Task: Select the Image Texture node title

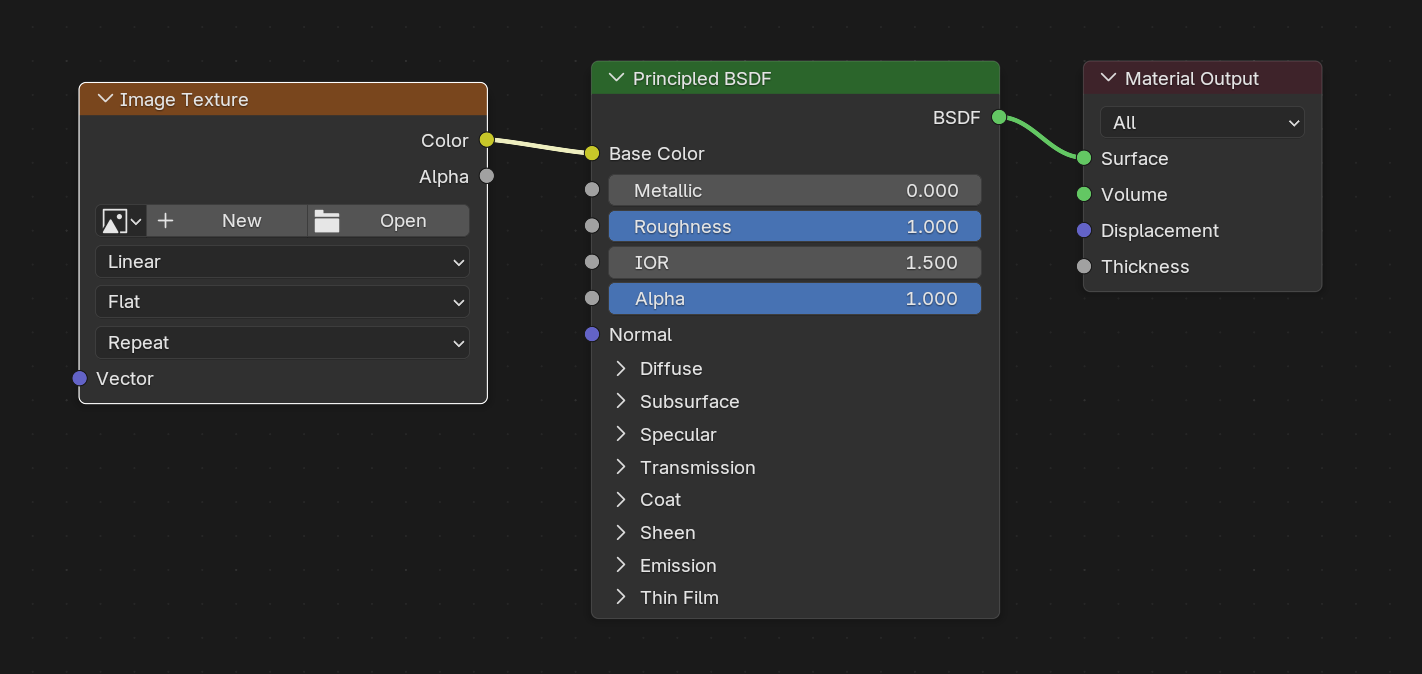Action: pyautogui.click(x=184, y=99)
